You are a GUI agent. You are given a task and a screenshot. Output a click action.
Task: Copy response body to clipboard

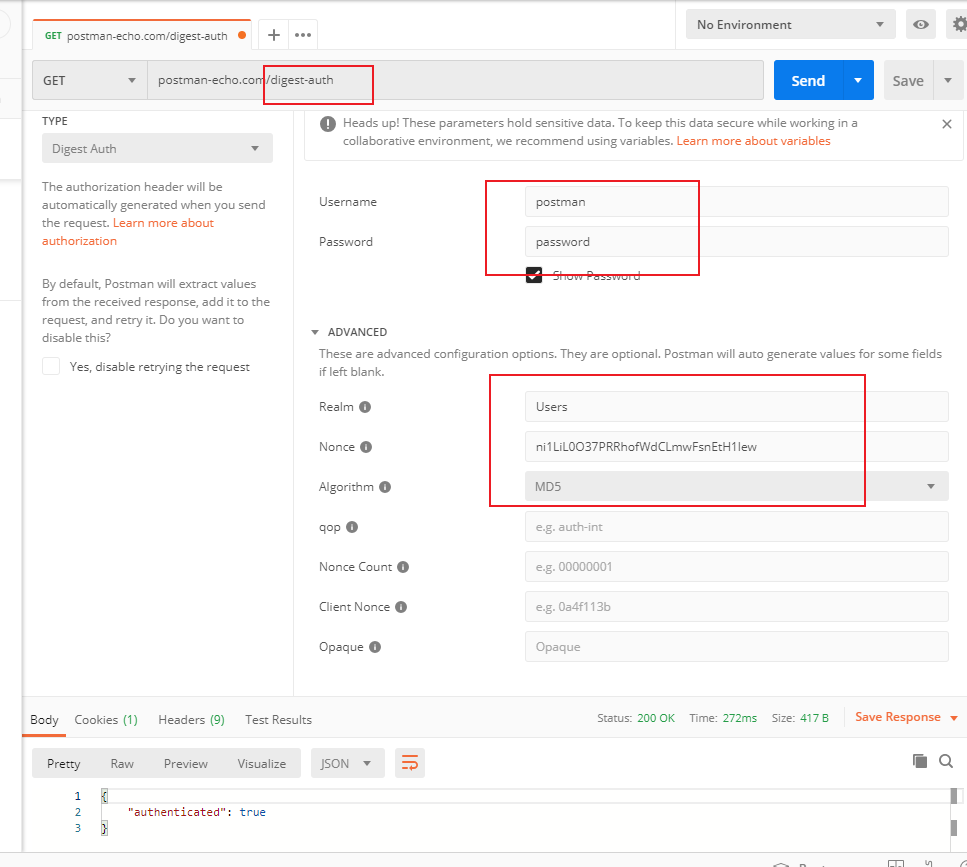click(920, 761)
